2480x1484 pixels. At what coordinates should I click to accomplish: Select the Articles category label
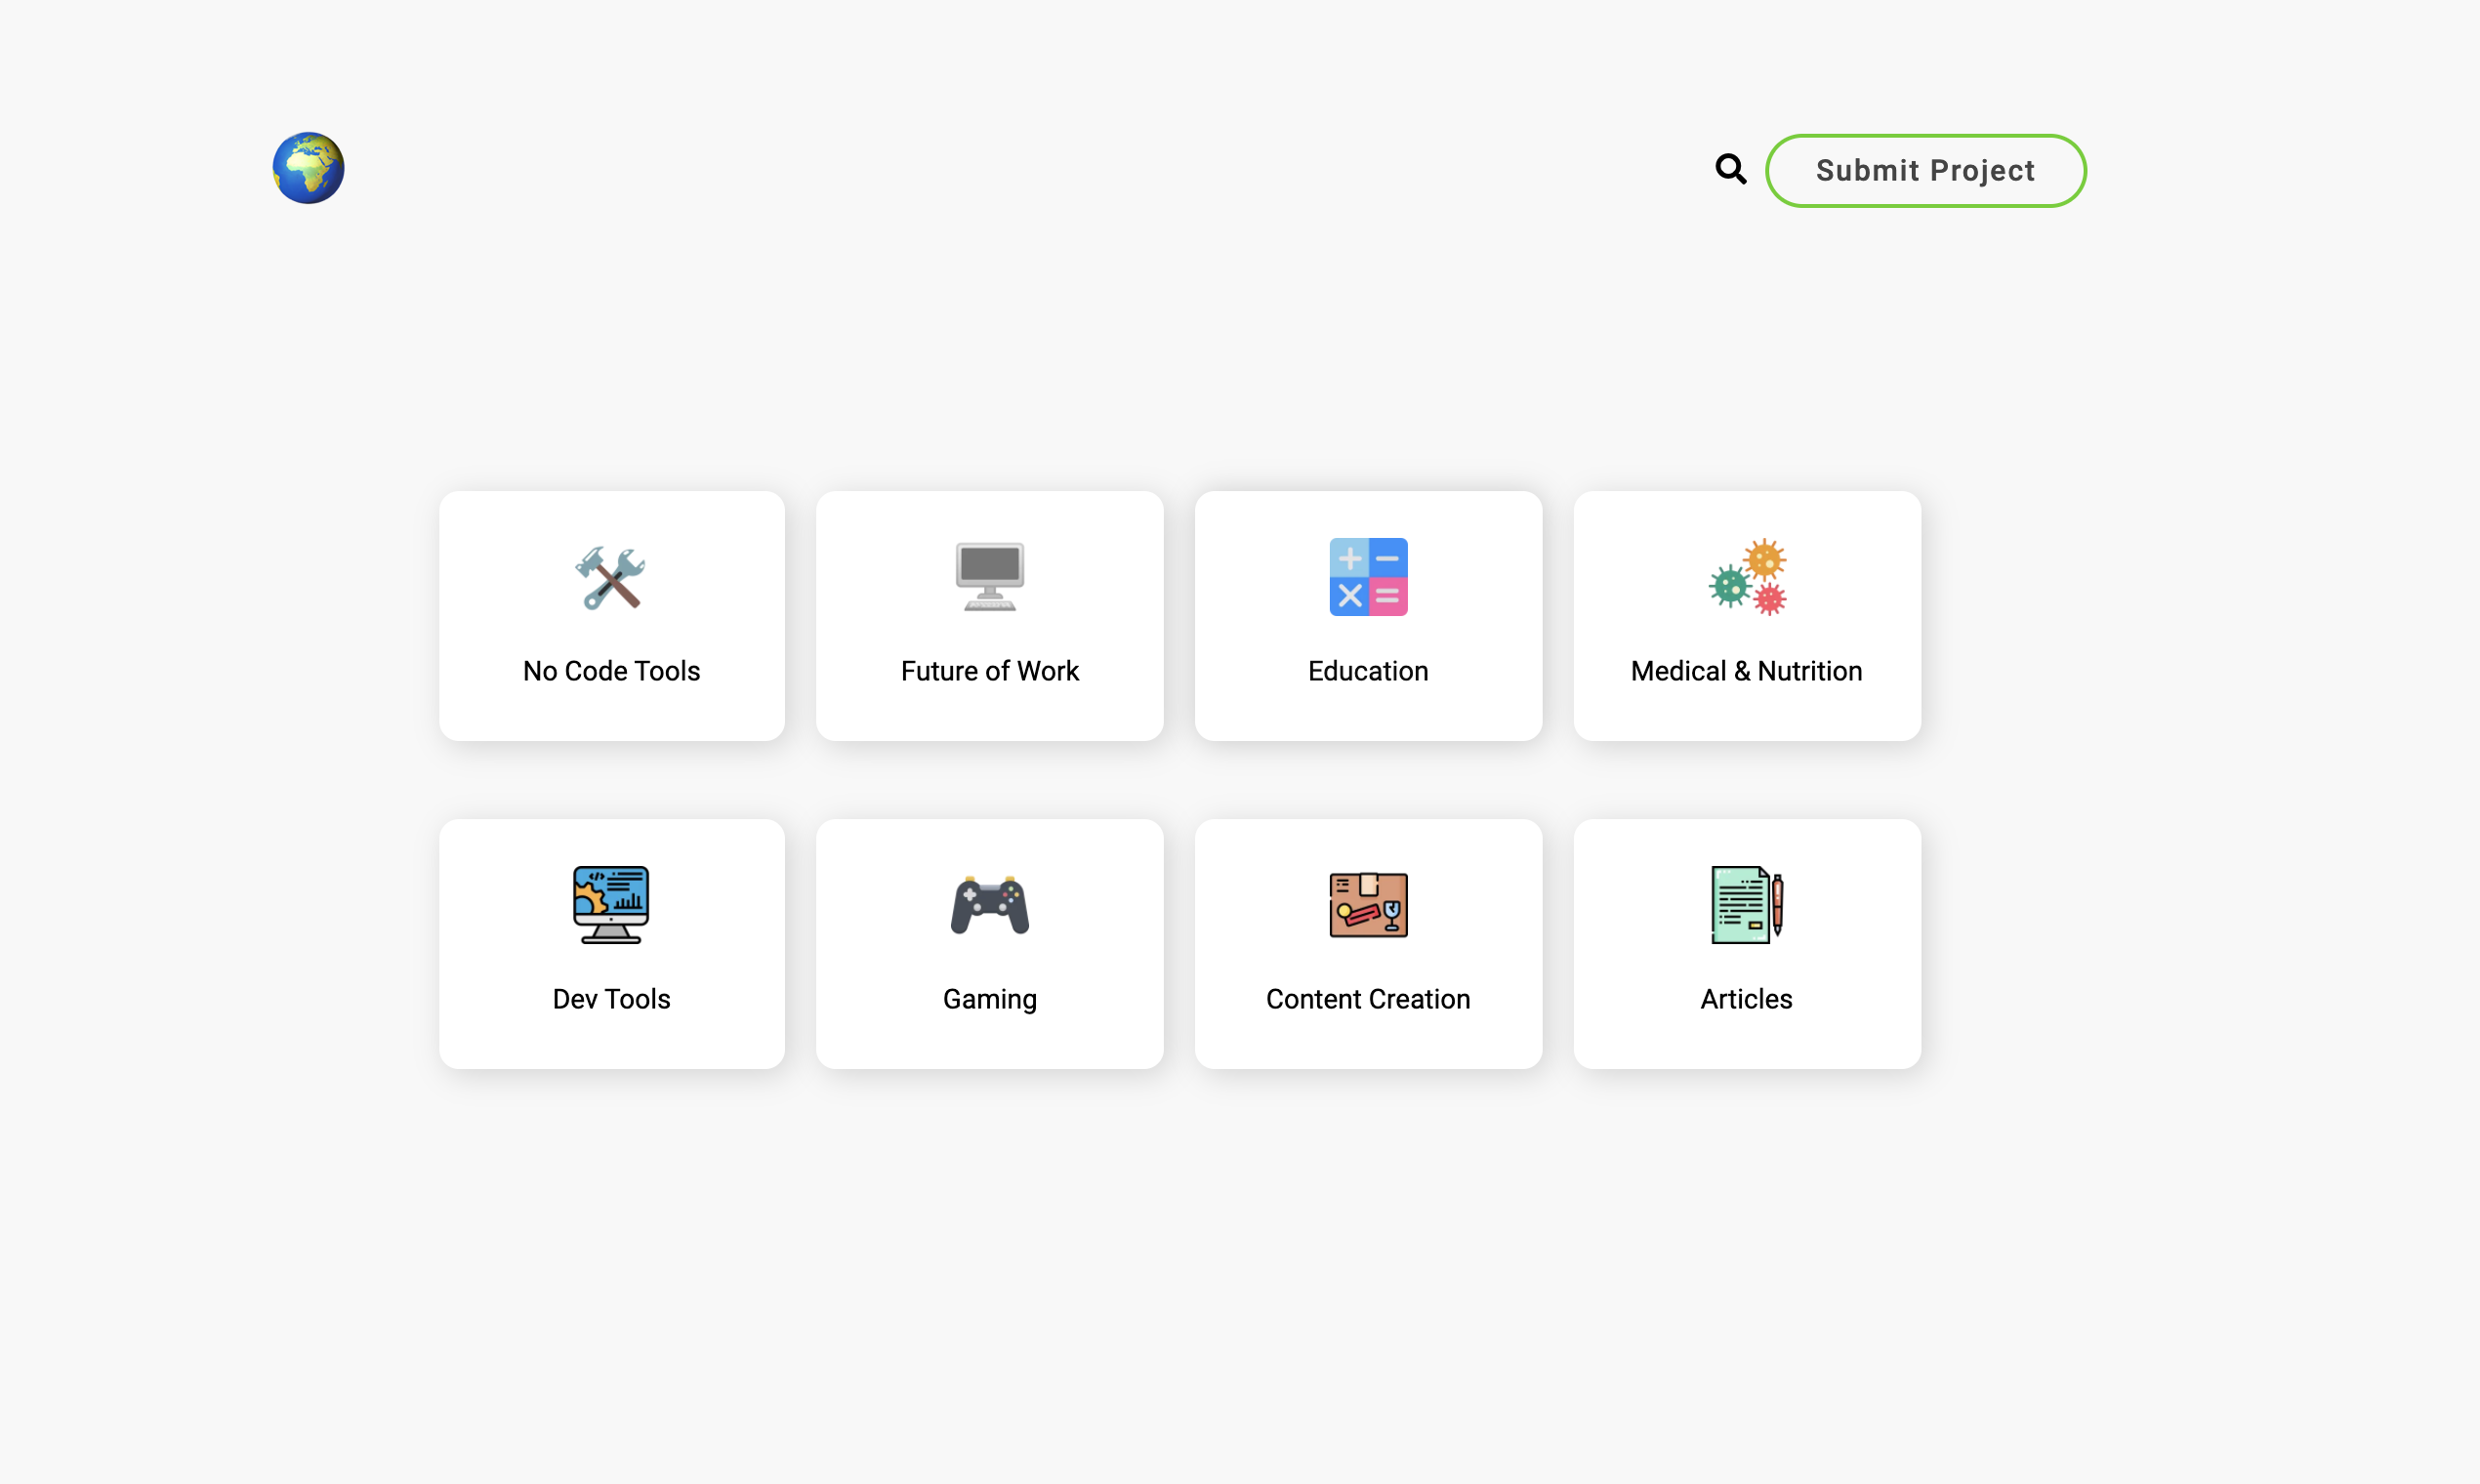tap(1746, 999)
